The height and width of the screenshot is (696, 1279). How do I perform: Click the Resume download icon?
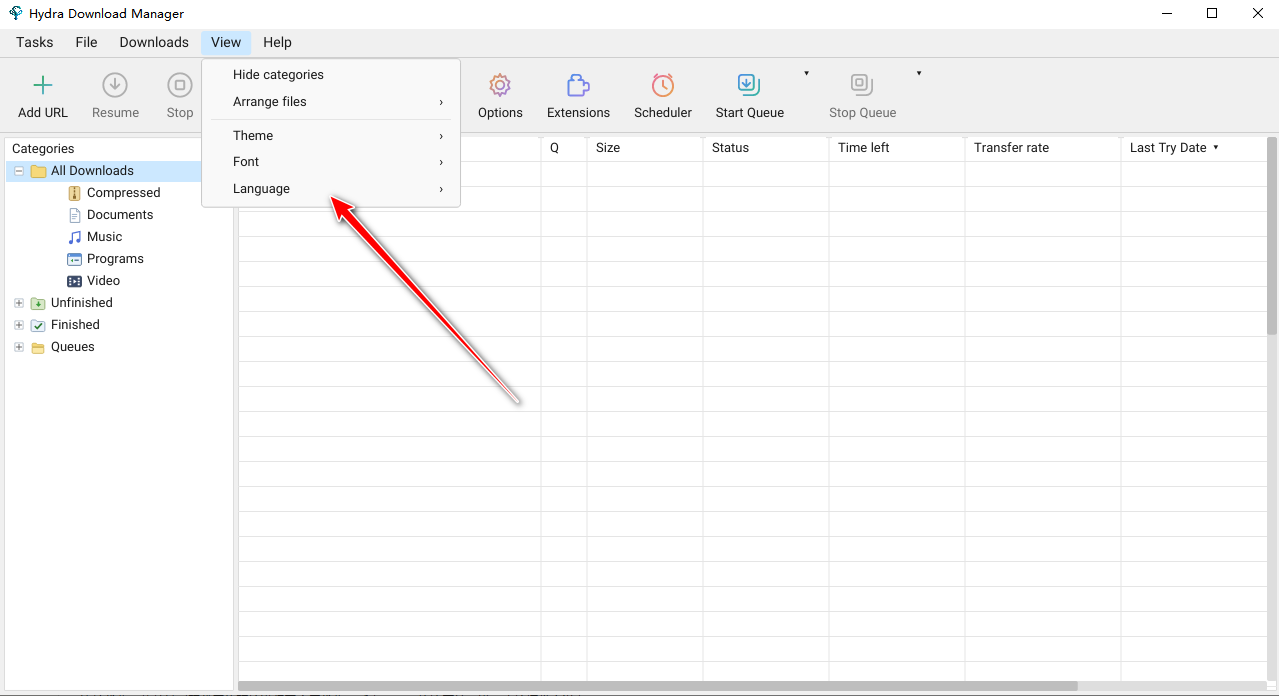coord(115,85)
